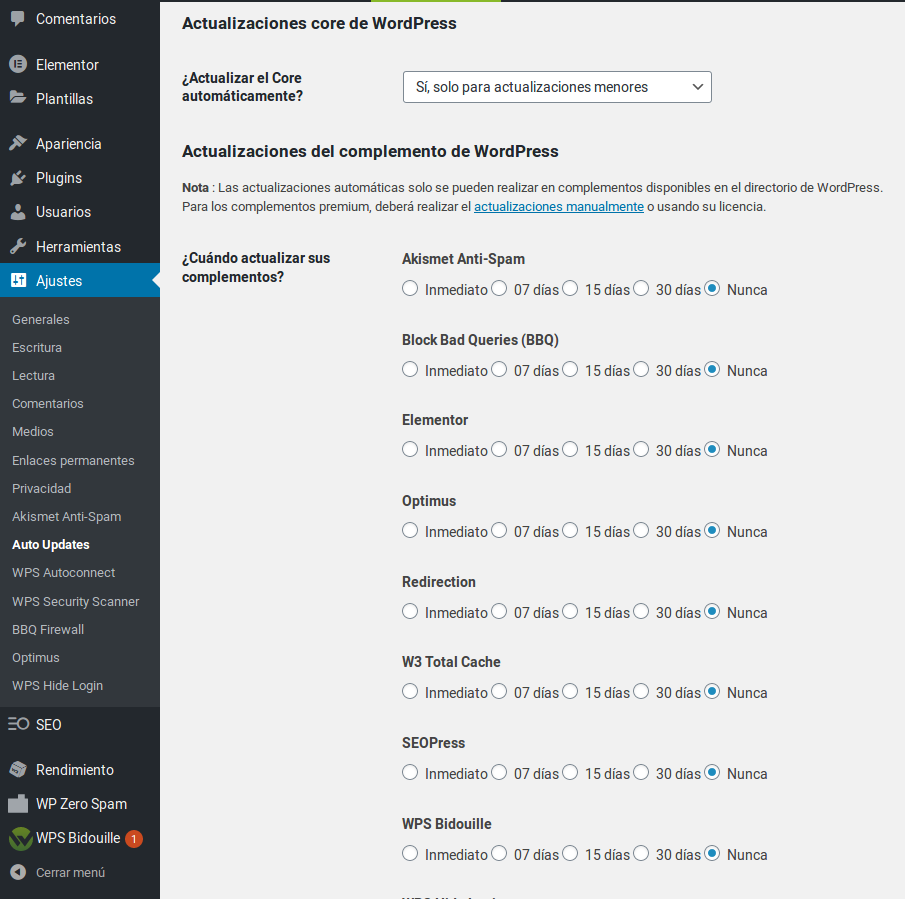Viewport: 905px width, 899px height.
Task: Click the Cerrar menú arrow icon
Action: (x=18, y=872)
